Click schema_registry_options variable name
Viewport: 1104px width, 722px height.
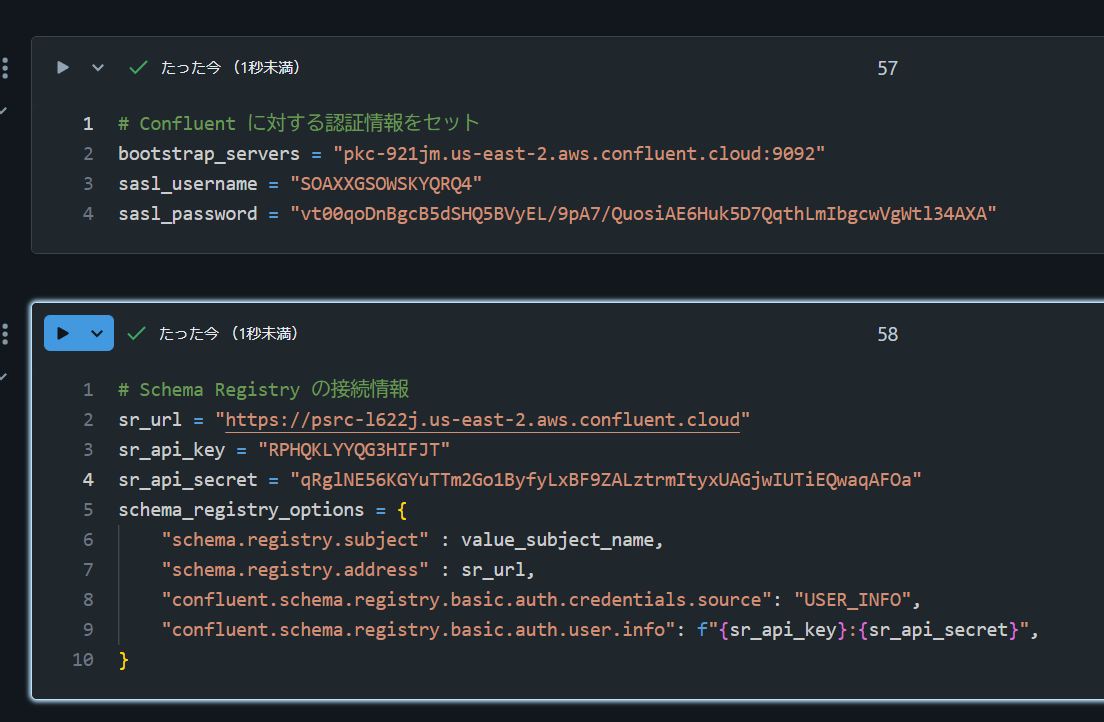pos(241,509)
